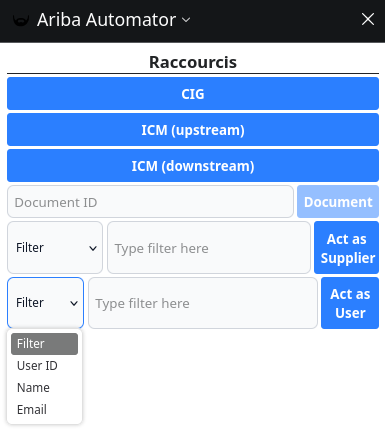The image size is (385, 436).
Task: Open the Ariba Automator title dropdown chevron
Action: coord(186,20)
